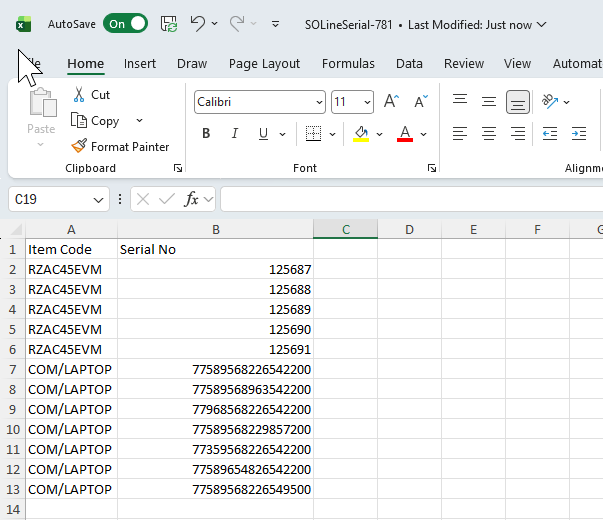Switch to the Formulas tab
Viewport: 603px width, 520px height.
click(348, 63)
